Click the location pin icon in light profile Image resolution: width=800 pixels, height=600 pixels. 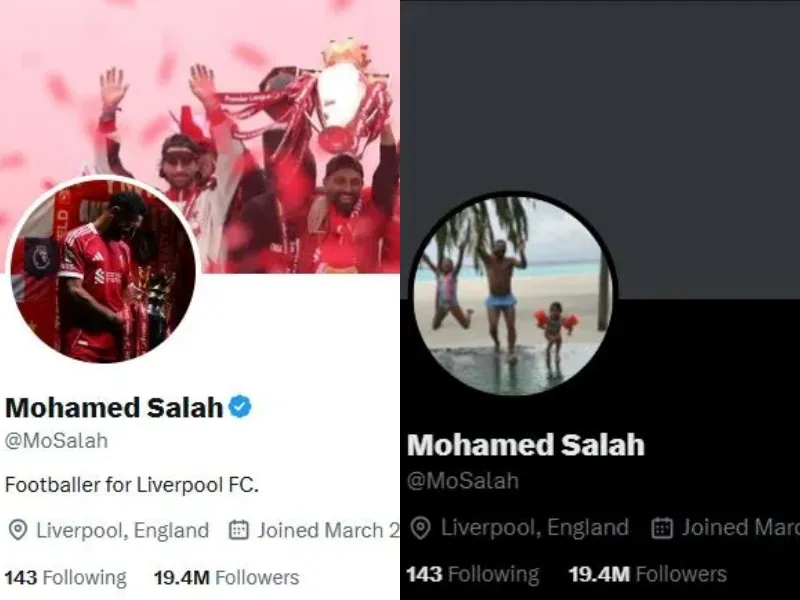(x=18, y=530)
